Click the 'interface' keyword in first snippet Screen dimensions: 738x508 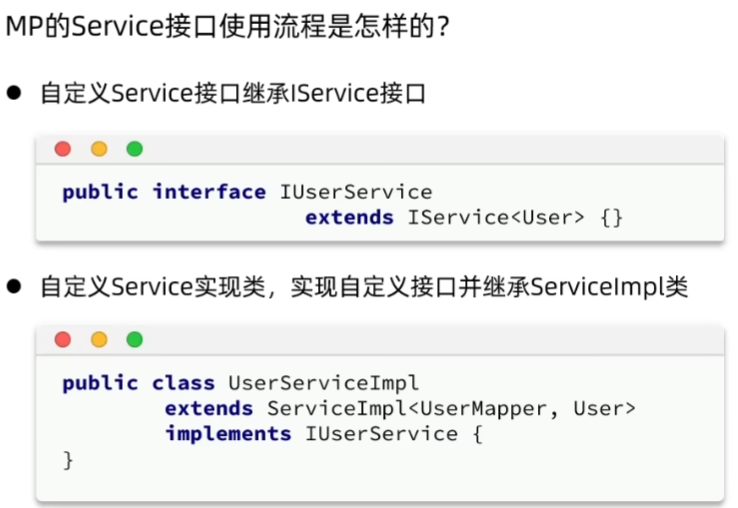(x=209, y=192)
